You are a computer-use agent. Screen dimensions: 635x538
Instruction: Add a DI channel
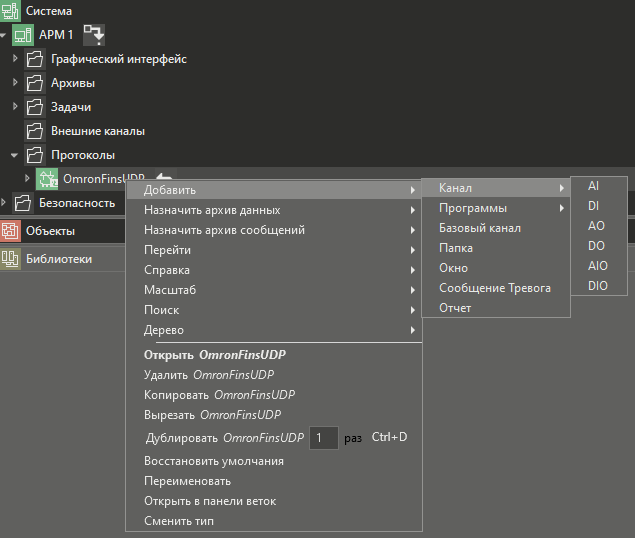click(x=599, y=206)
